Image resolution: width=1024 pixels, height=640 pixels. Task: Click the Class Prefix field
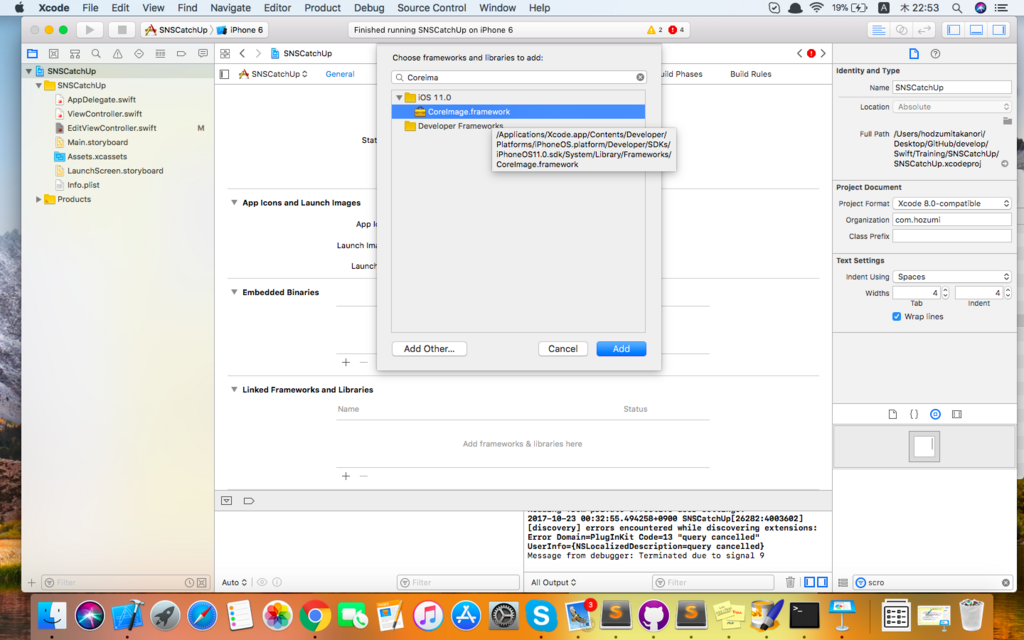click(952, 236)
